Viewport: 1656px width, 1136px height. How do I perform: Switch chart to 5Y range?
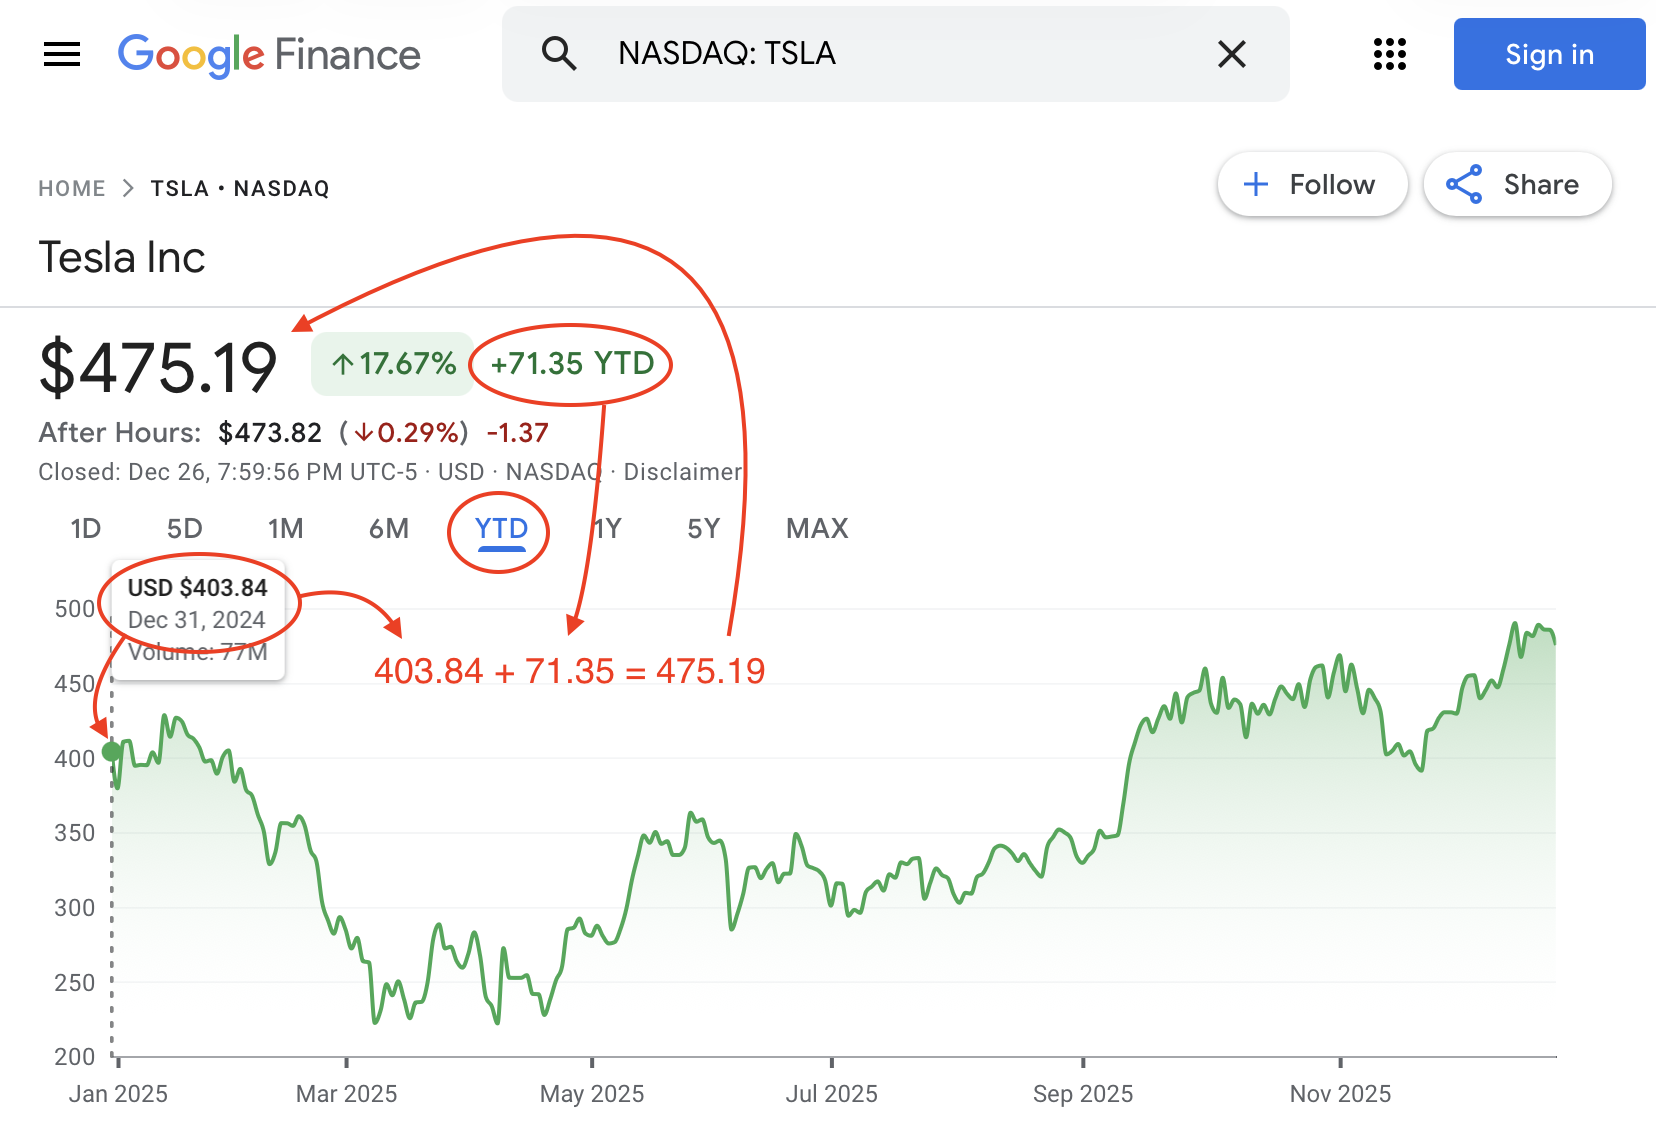[x=704, y=529]
